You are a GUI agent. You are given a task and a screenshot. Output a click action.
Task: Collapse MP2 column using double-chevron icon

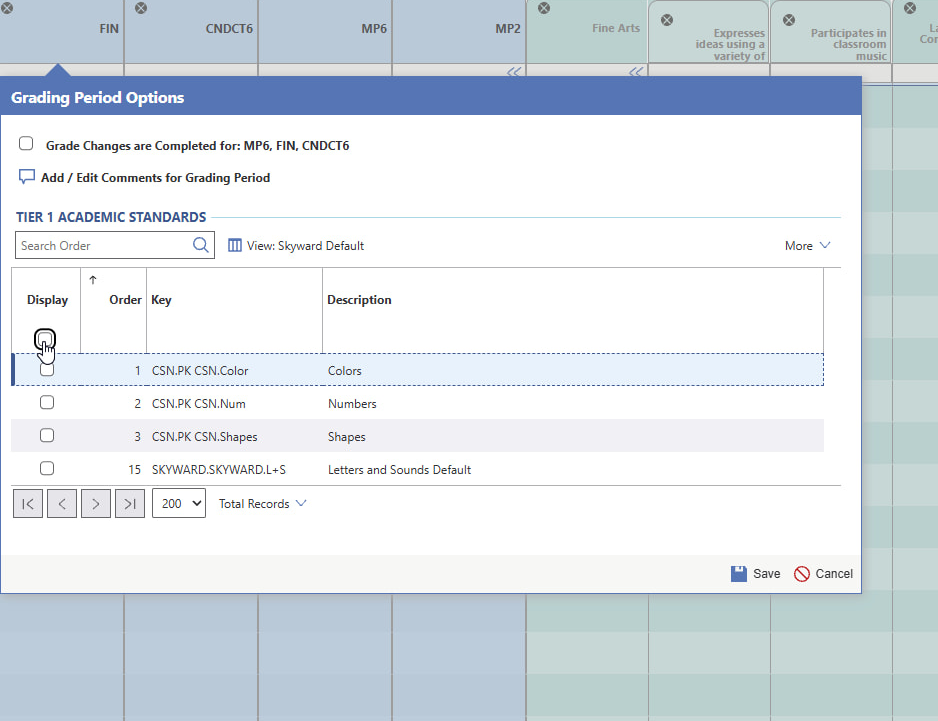pos(514,72)
